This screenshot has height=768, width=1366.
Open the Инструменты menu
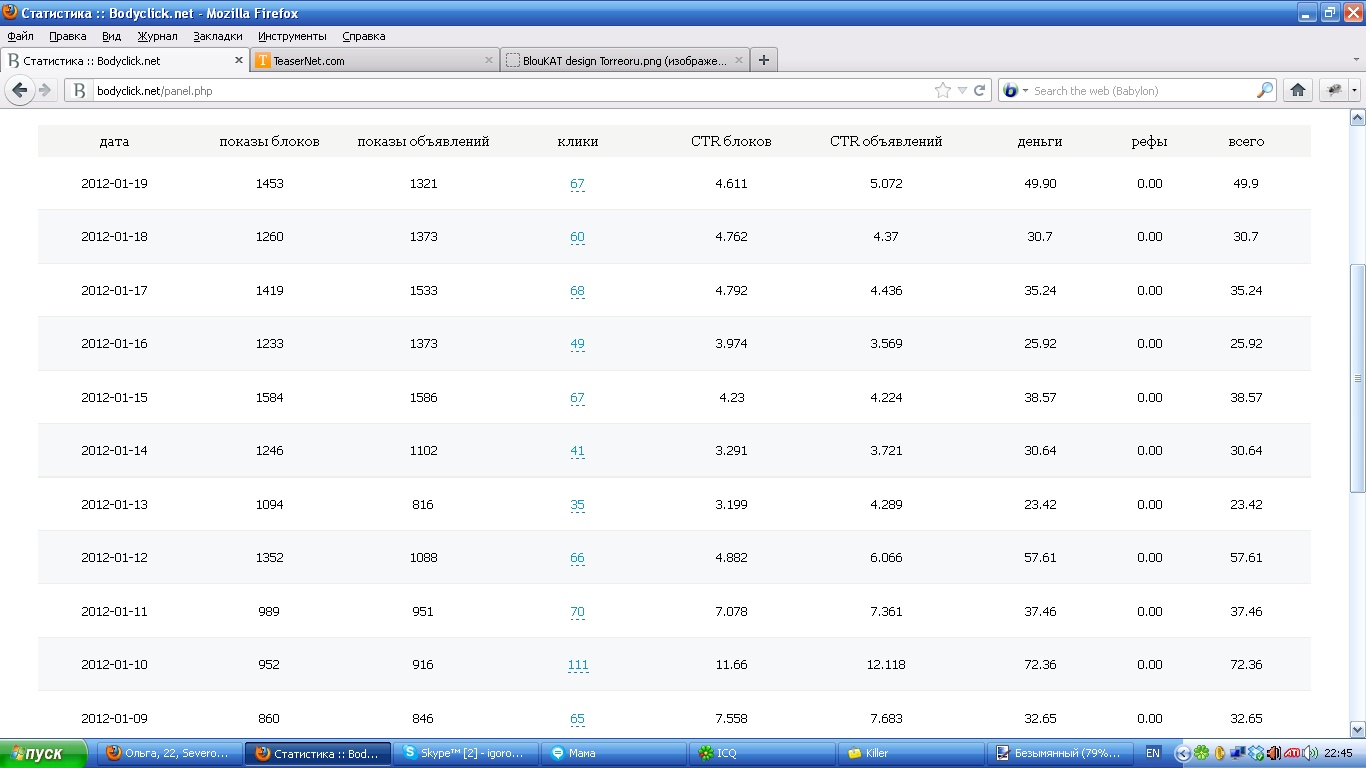tap(292, 36)
